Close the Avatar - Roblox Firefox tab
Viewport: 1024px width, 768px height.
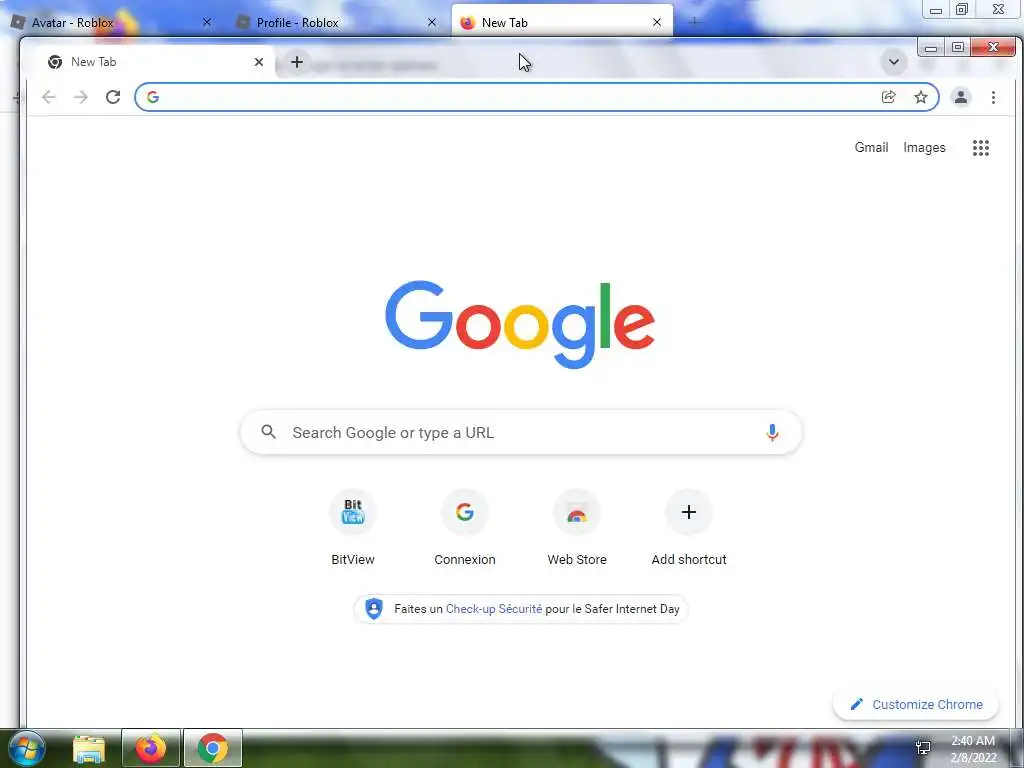pyautogui.click(x=207, y=22)
